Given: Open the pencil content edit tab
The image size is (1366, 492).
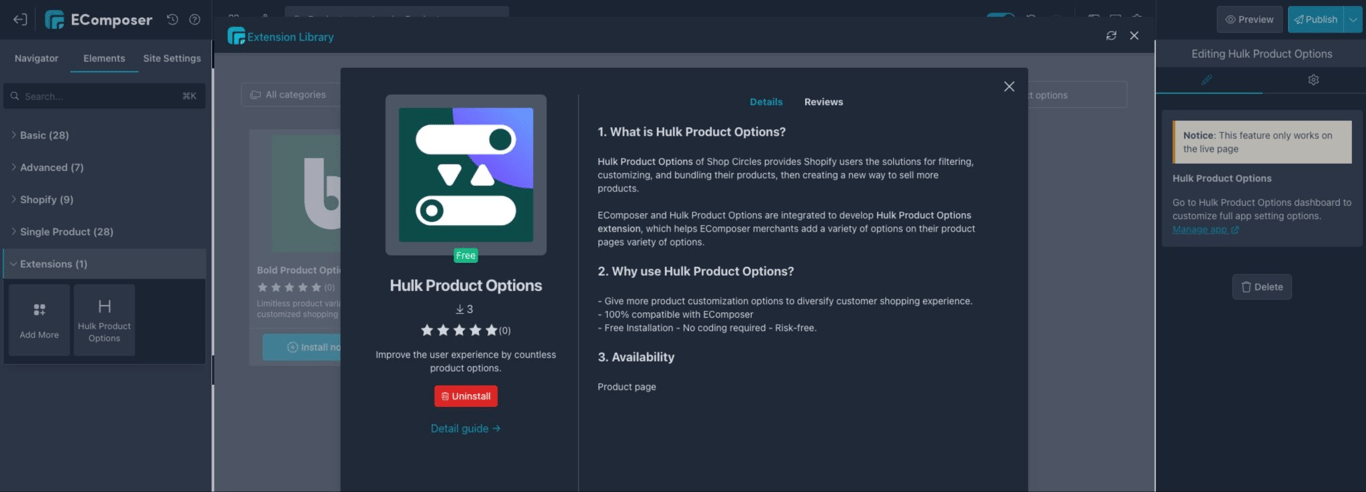Looking at the screenshot, I should [x=1207, y=80].
